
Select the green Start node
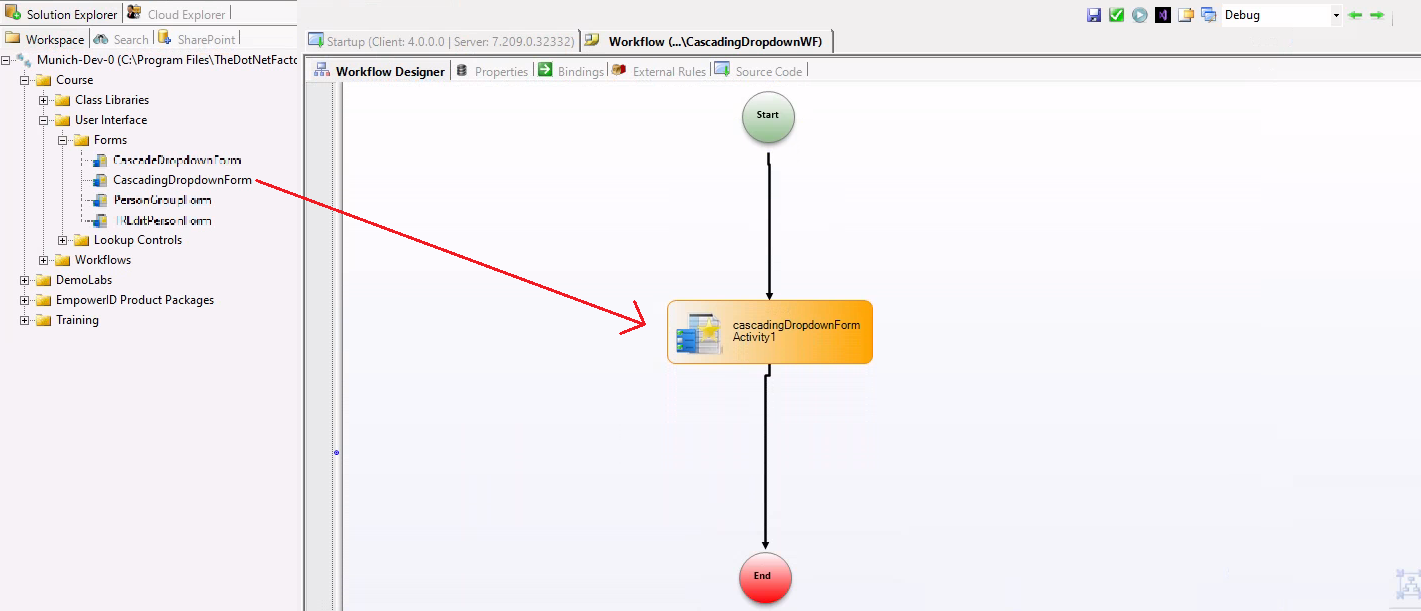(768, 117)
